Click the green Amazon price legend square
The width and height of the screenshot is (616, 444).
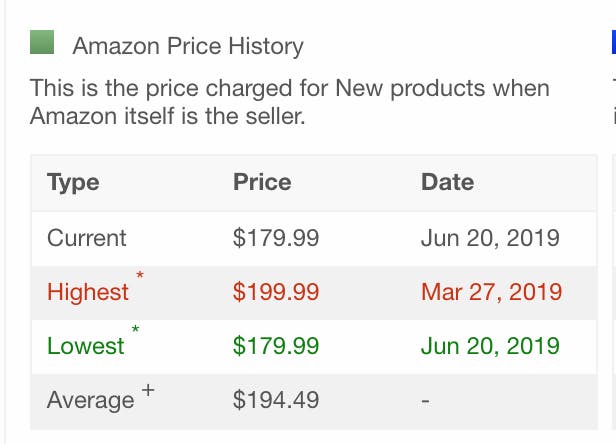point(42,42)
